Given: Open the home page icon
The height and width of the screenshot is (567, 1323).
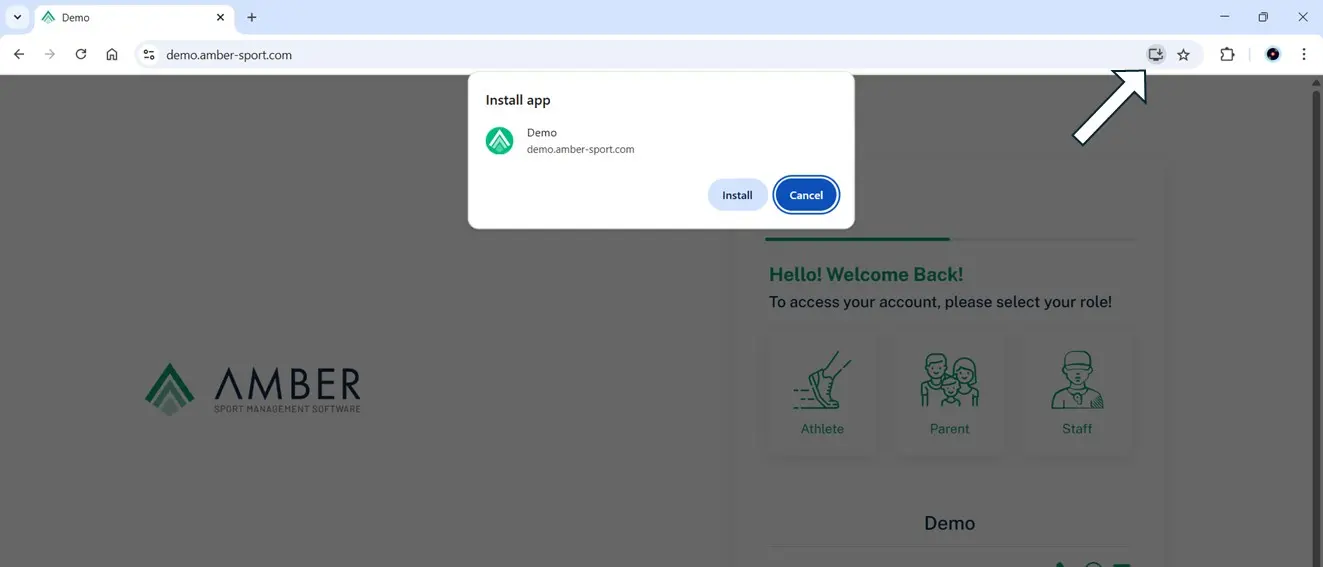Looking at the screenshot, I should click(x=112, y=55).
